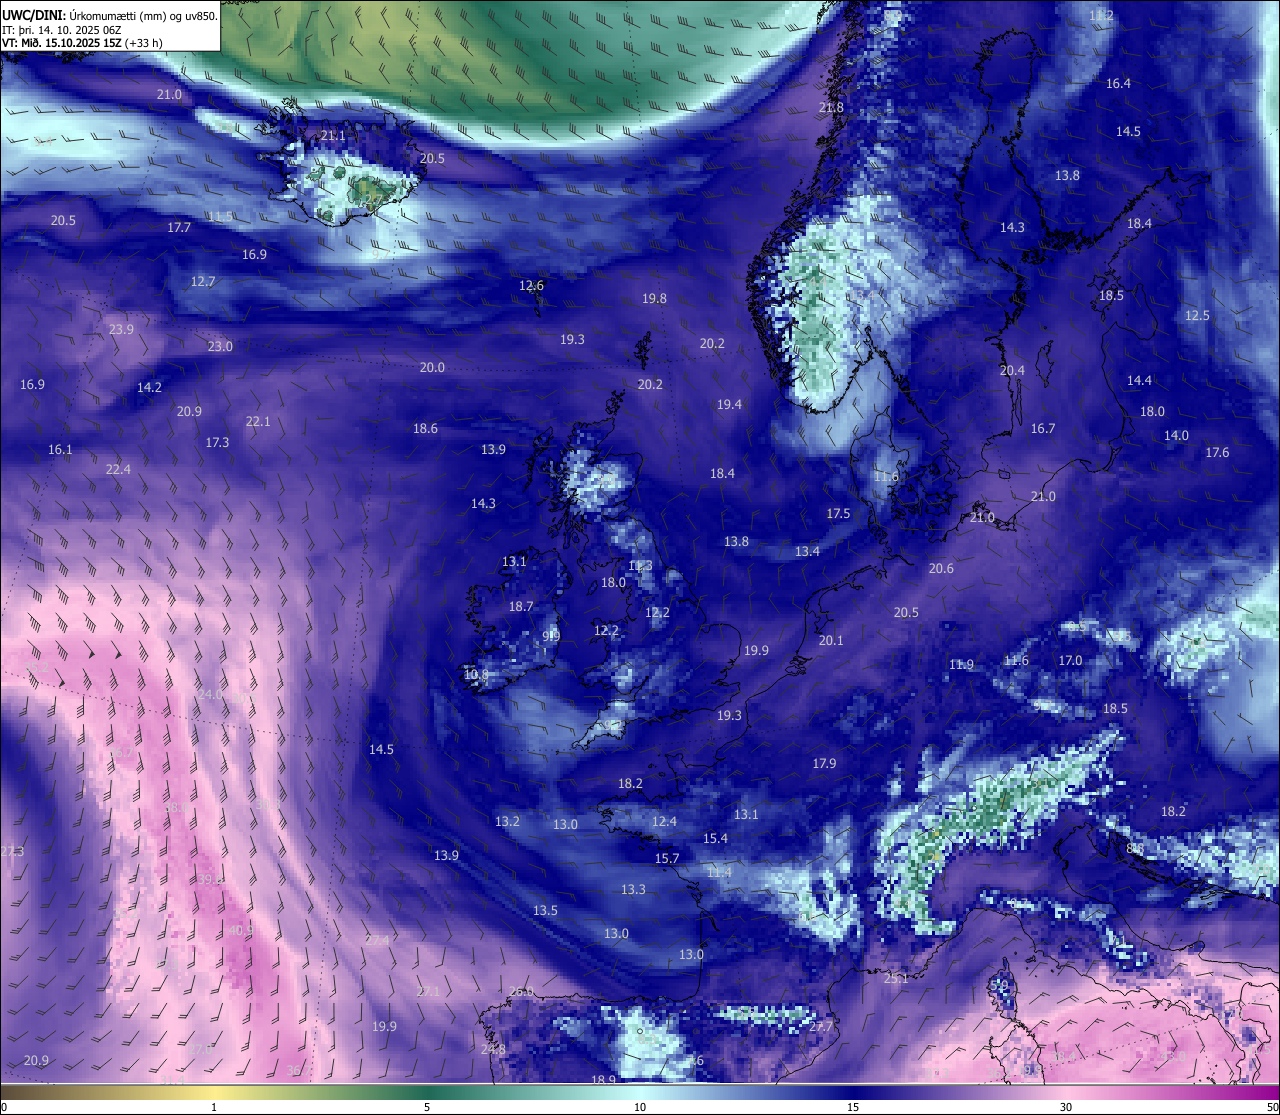The height and width of the screenshot is (1115, 1280).
Task: Click the colour scale label '30'
Action: pos(1066,1107)
